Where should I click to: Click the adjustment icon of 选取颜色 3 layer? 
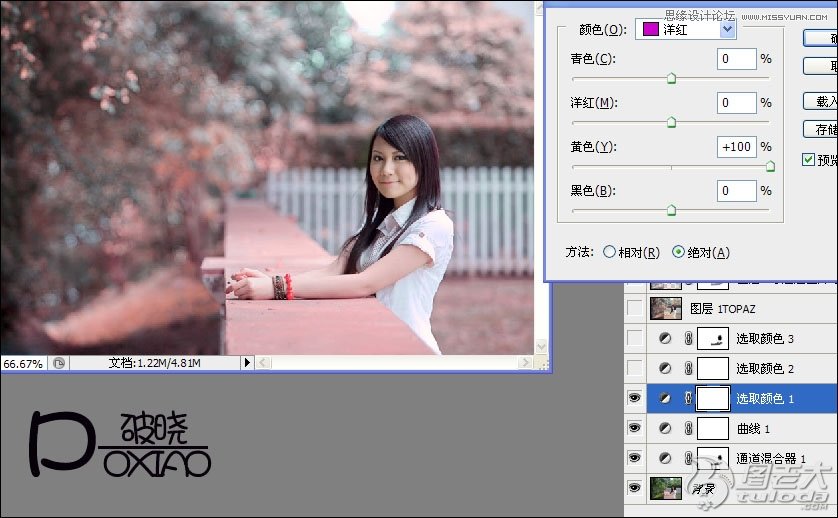click(665, 338)
